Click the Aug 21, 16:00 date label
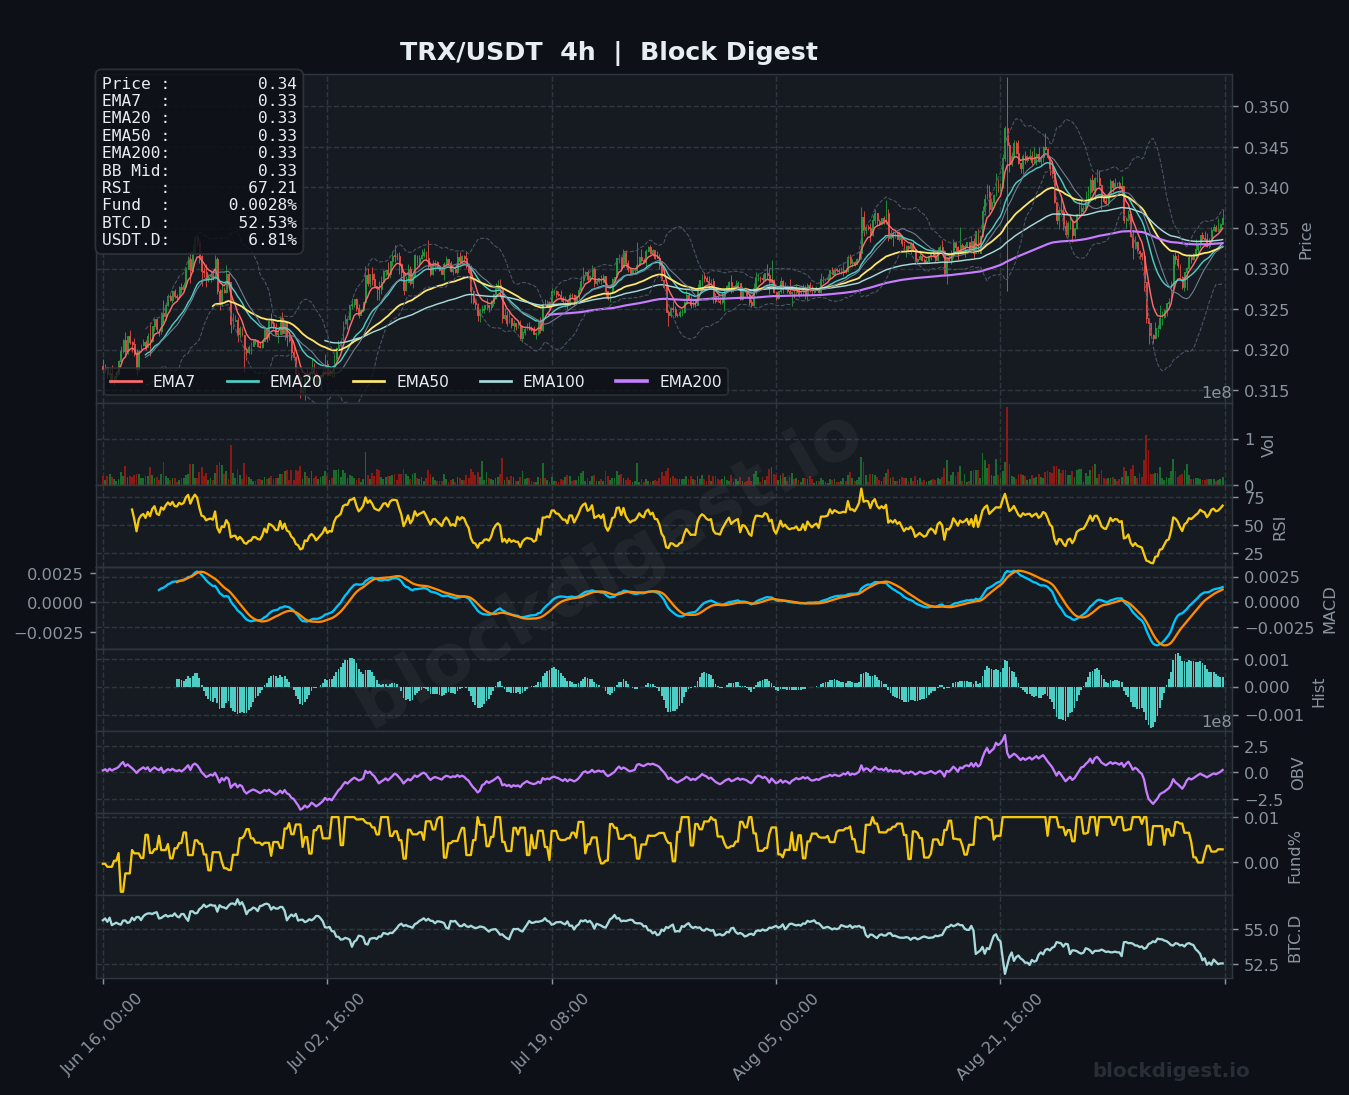 coord(999,1037)
